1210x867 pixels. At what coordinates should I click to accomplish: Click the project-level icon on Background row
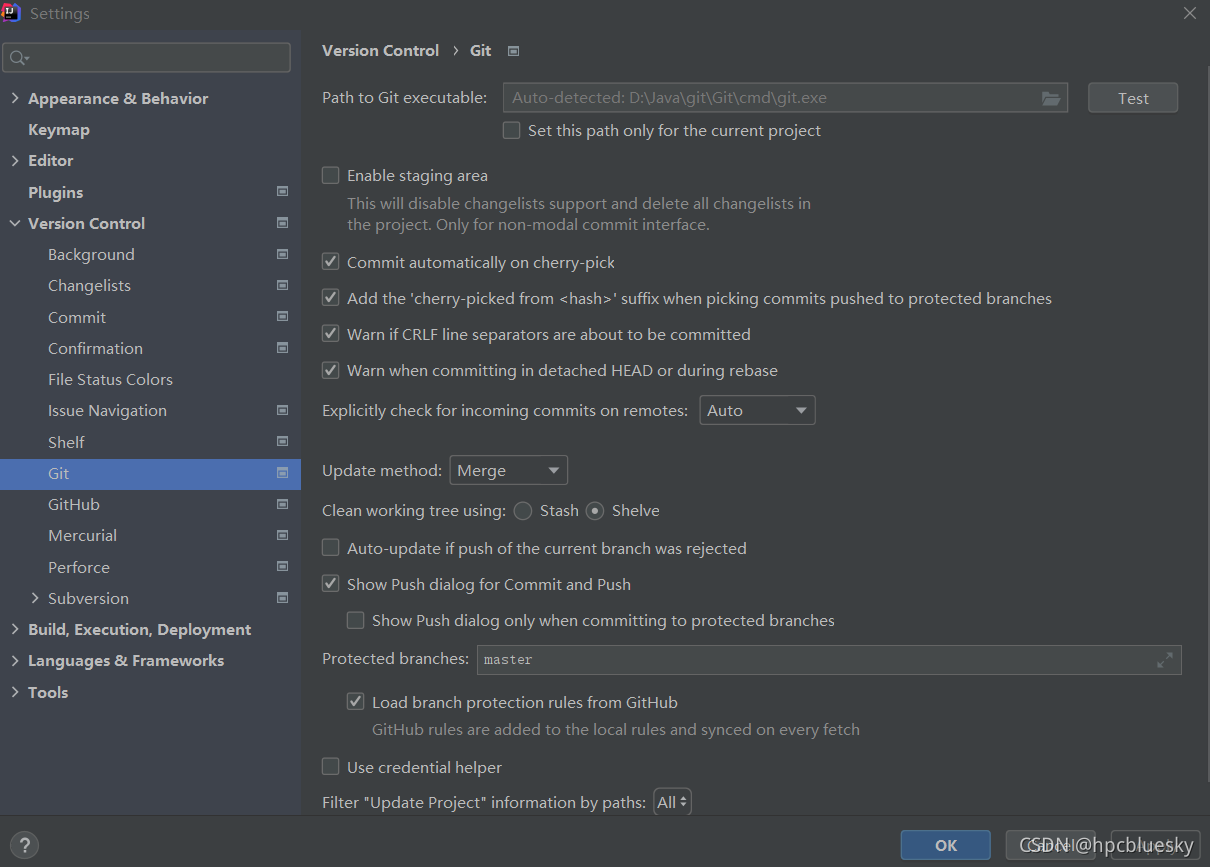pos(282,254)
